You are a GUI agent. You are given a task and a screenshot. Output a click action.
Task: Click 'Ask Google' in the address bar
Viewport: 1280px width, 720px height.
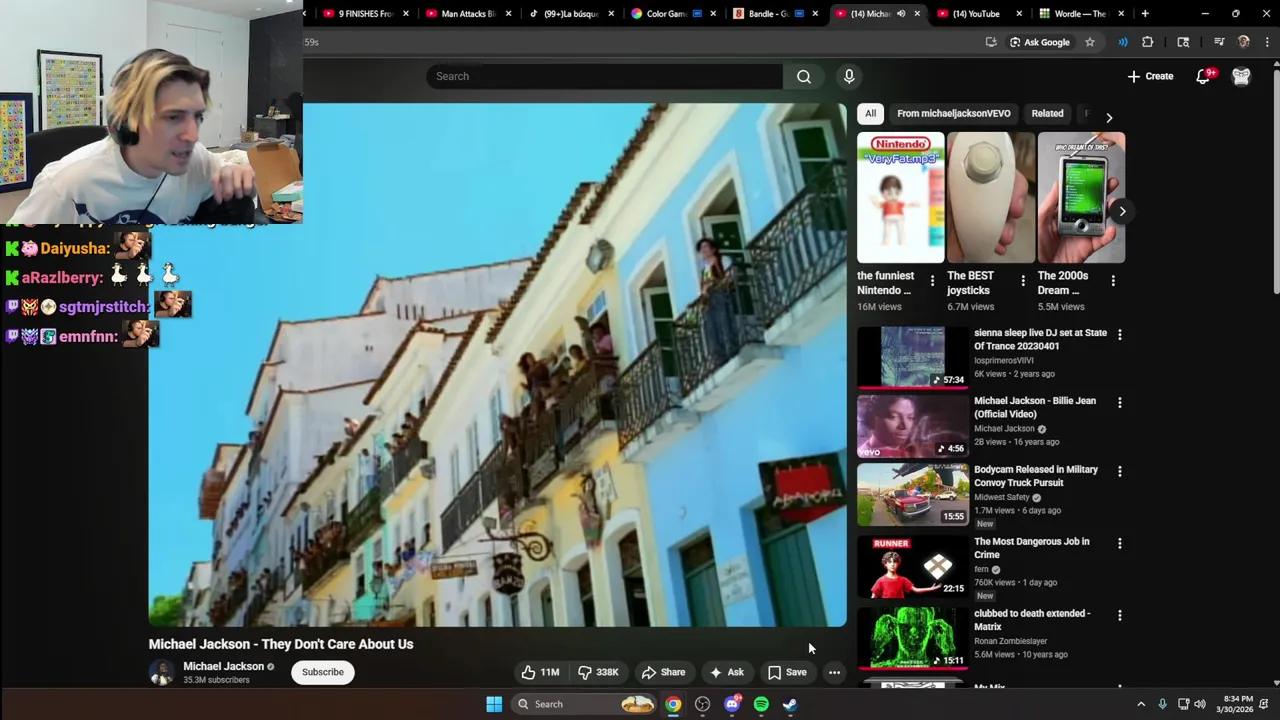point(1040,42)
